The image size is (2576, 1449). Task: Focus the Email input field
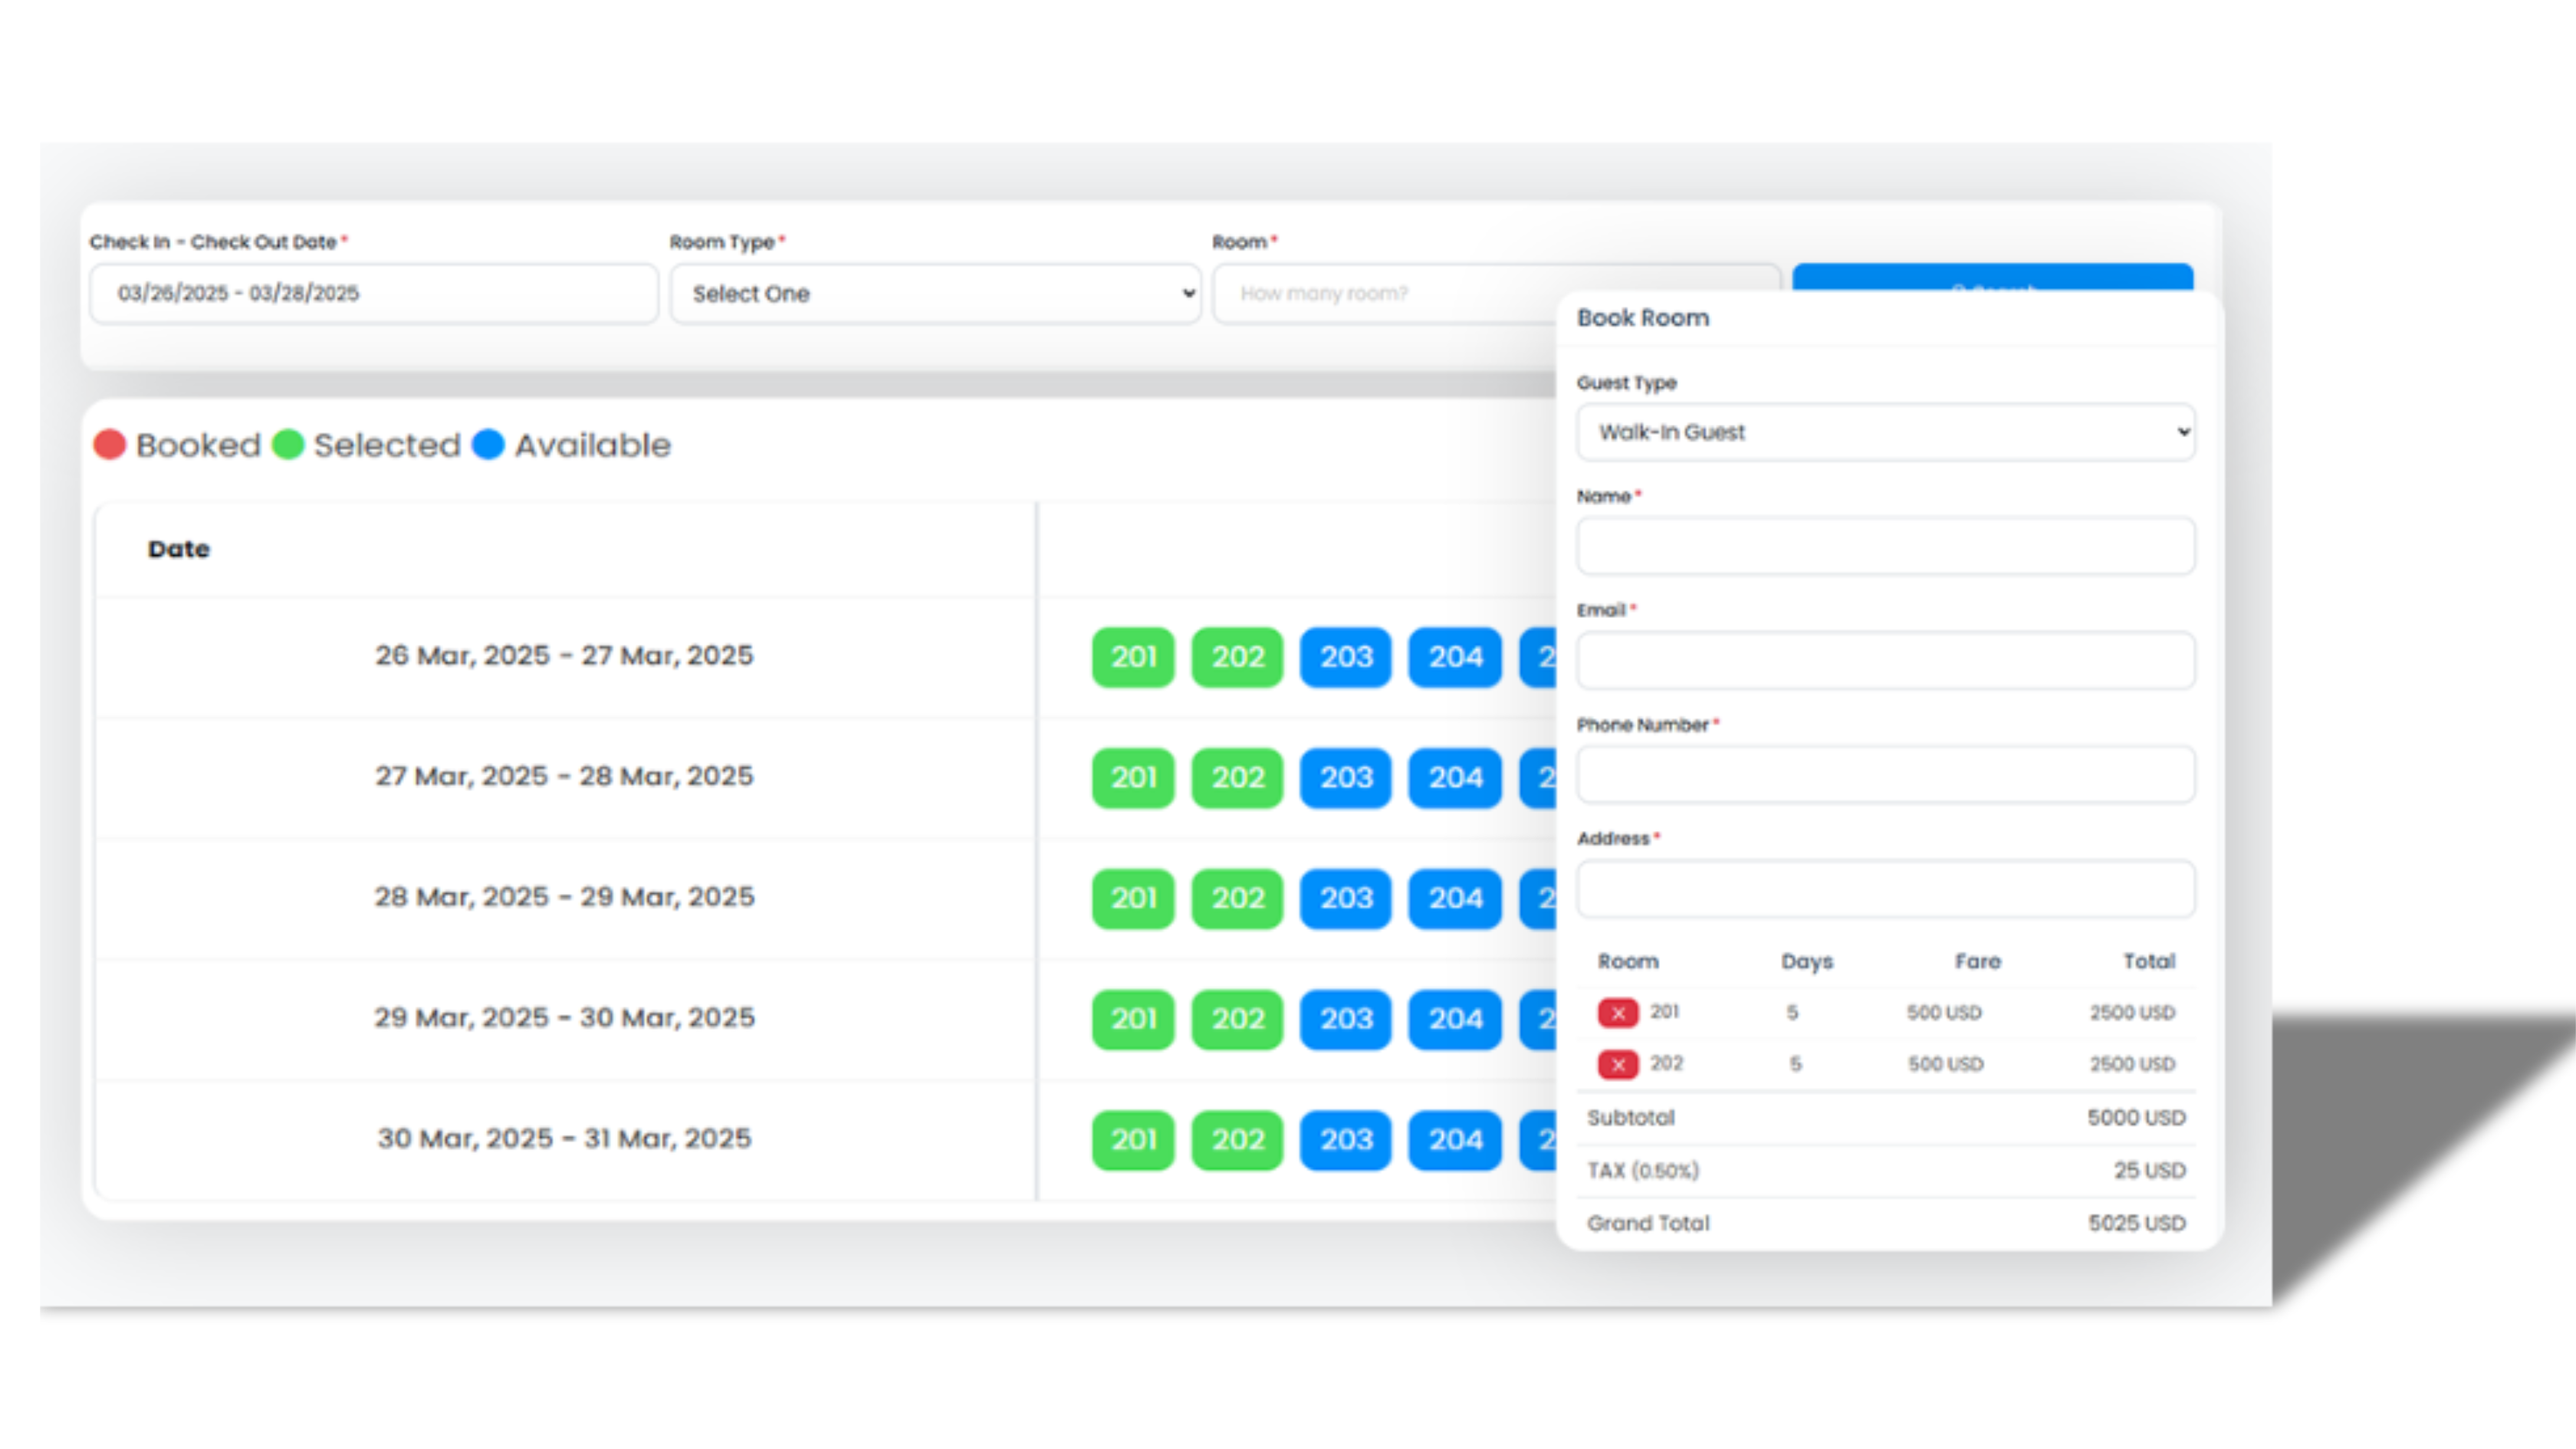pos(1885,660)
